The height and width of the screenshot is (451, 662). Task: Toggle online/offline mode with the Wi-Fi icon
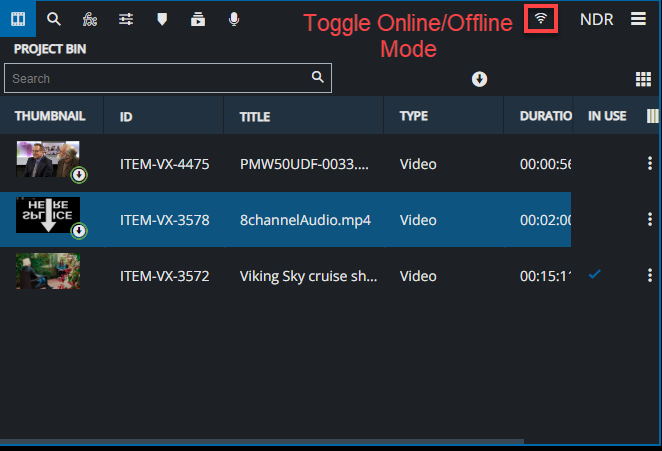541,18
